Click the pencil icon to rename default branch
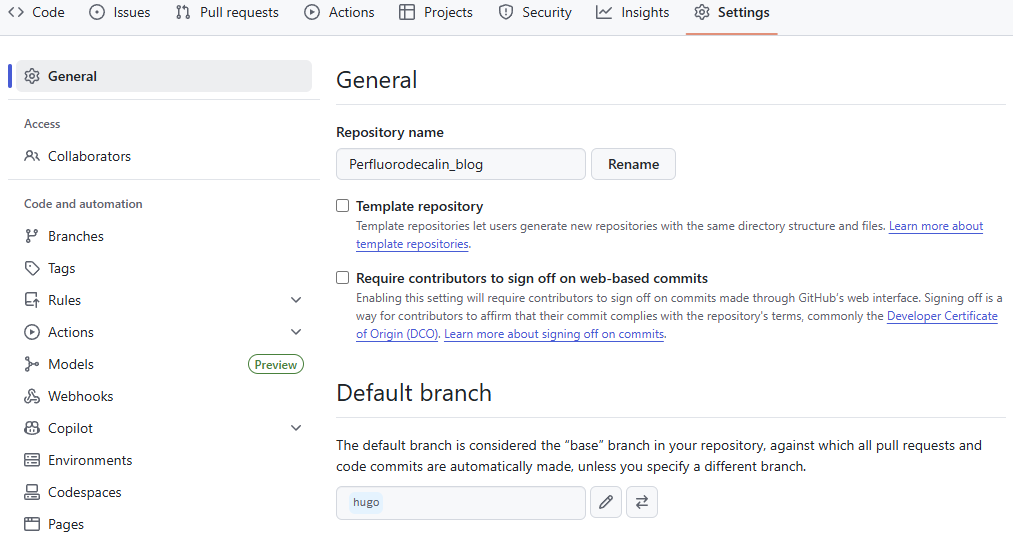 click(605, 503)
